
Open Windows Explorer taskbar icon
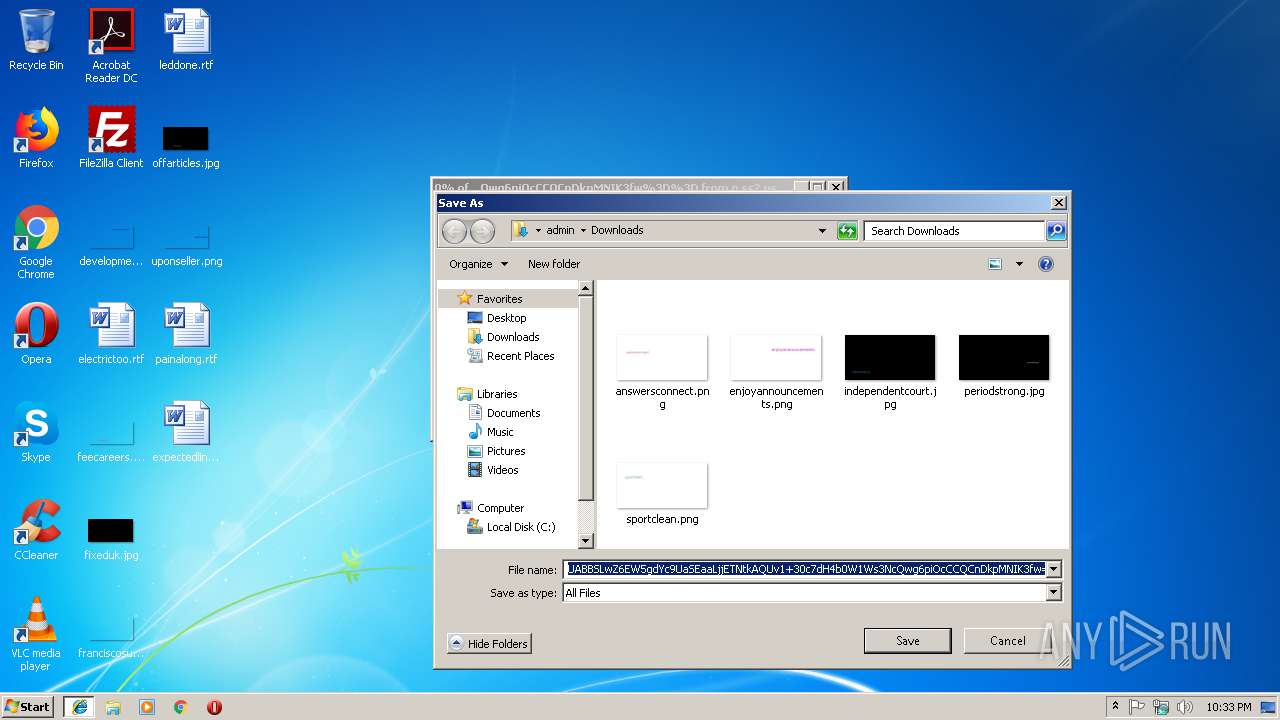[113, 707]
